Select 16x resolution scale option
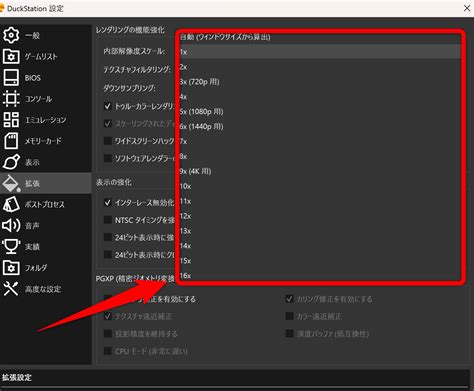 [320, 276]
